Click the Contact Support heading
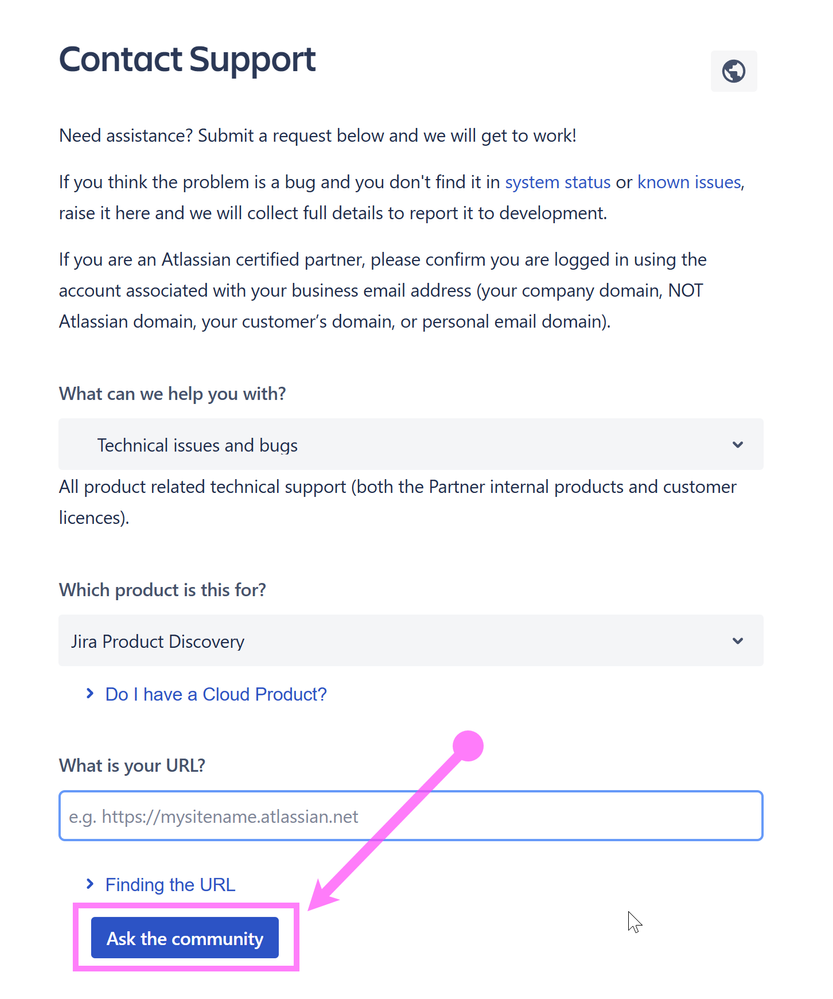The width and height of the screenshot is (833, 999). (x=187, y=60)
